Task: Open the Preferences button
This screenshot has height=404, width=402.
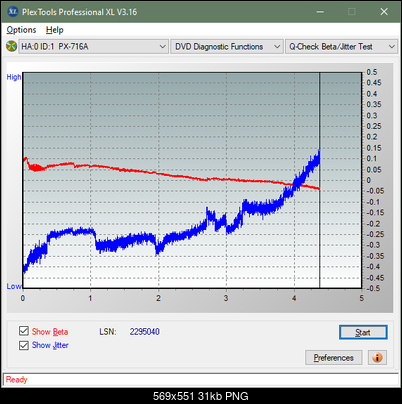Action: click(333, 358)
